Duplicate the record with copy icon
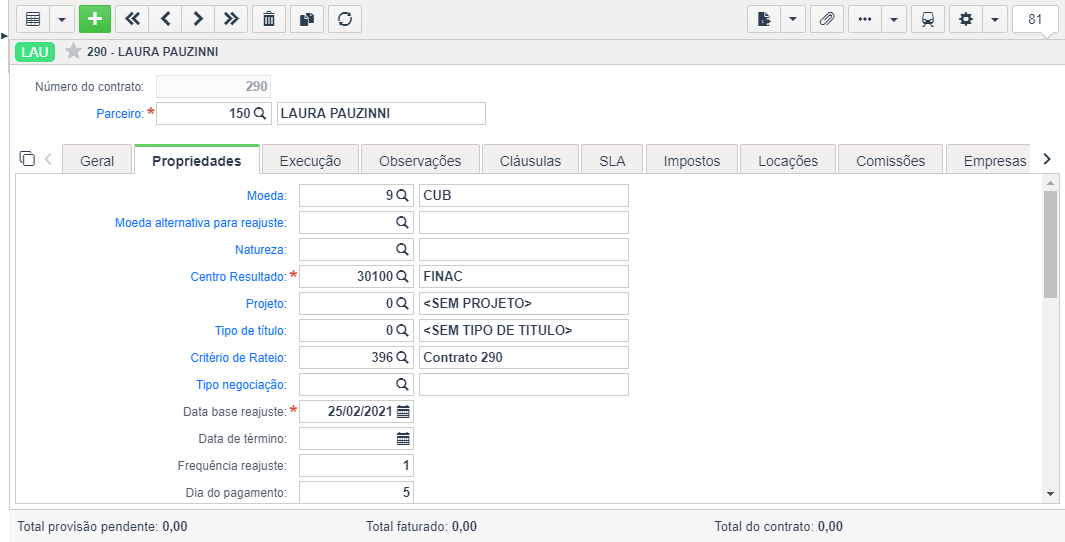 [x=307, y=19]
